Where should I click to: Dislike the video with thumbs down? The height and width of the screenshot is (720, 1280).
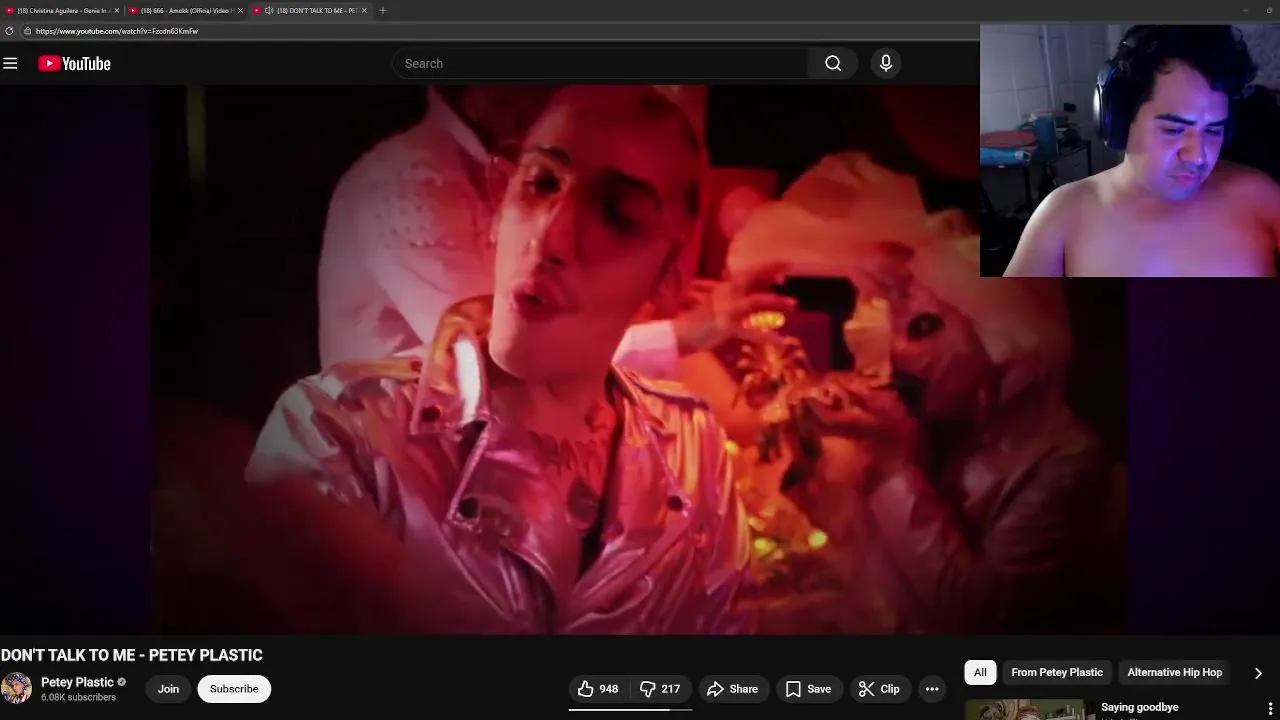tap(661, 689)
